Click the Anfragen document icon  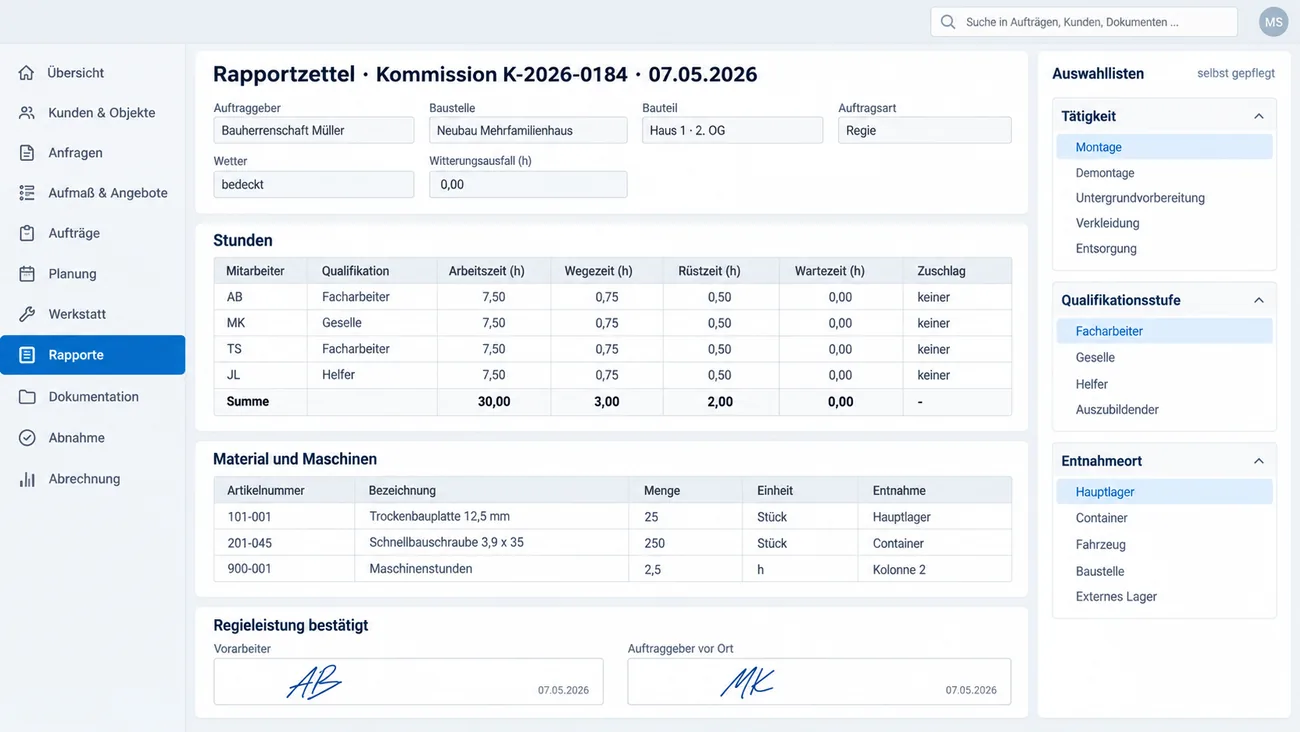[27, 153]
